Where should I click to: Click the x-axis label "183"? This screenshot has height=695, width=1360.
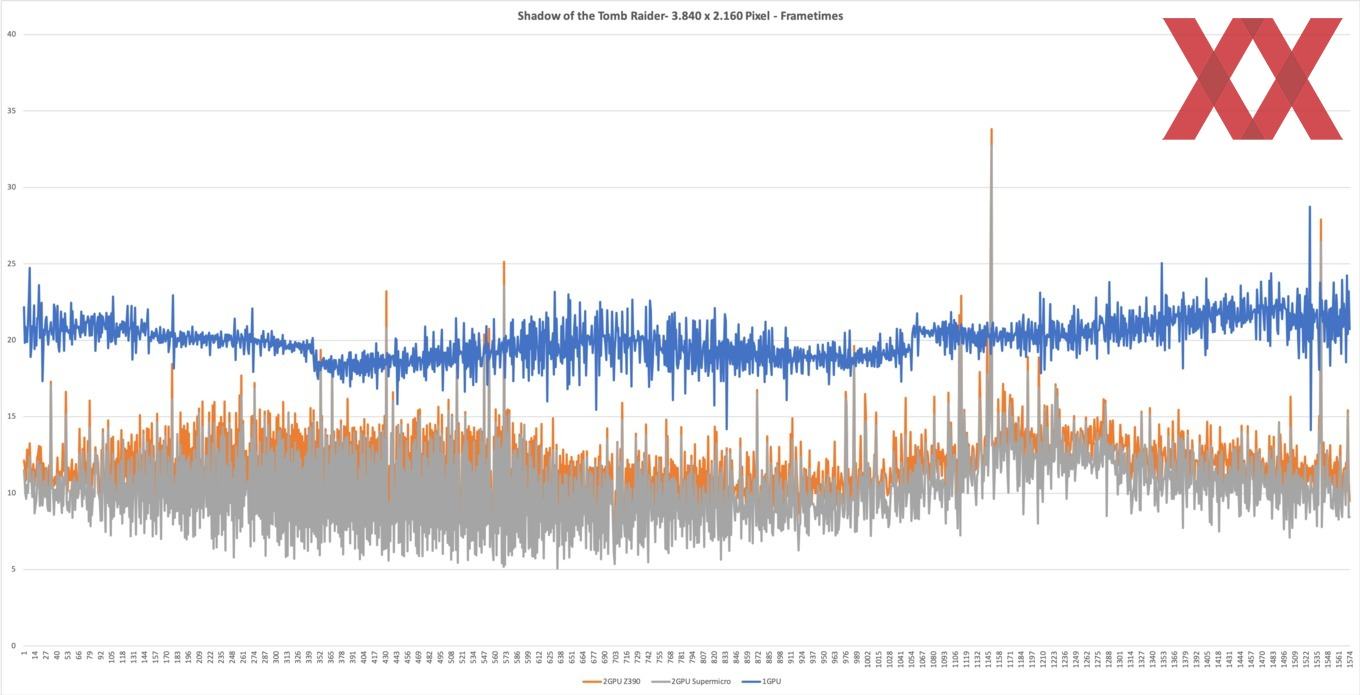click(177, 657)
